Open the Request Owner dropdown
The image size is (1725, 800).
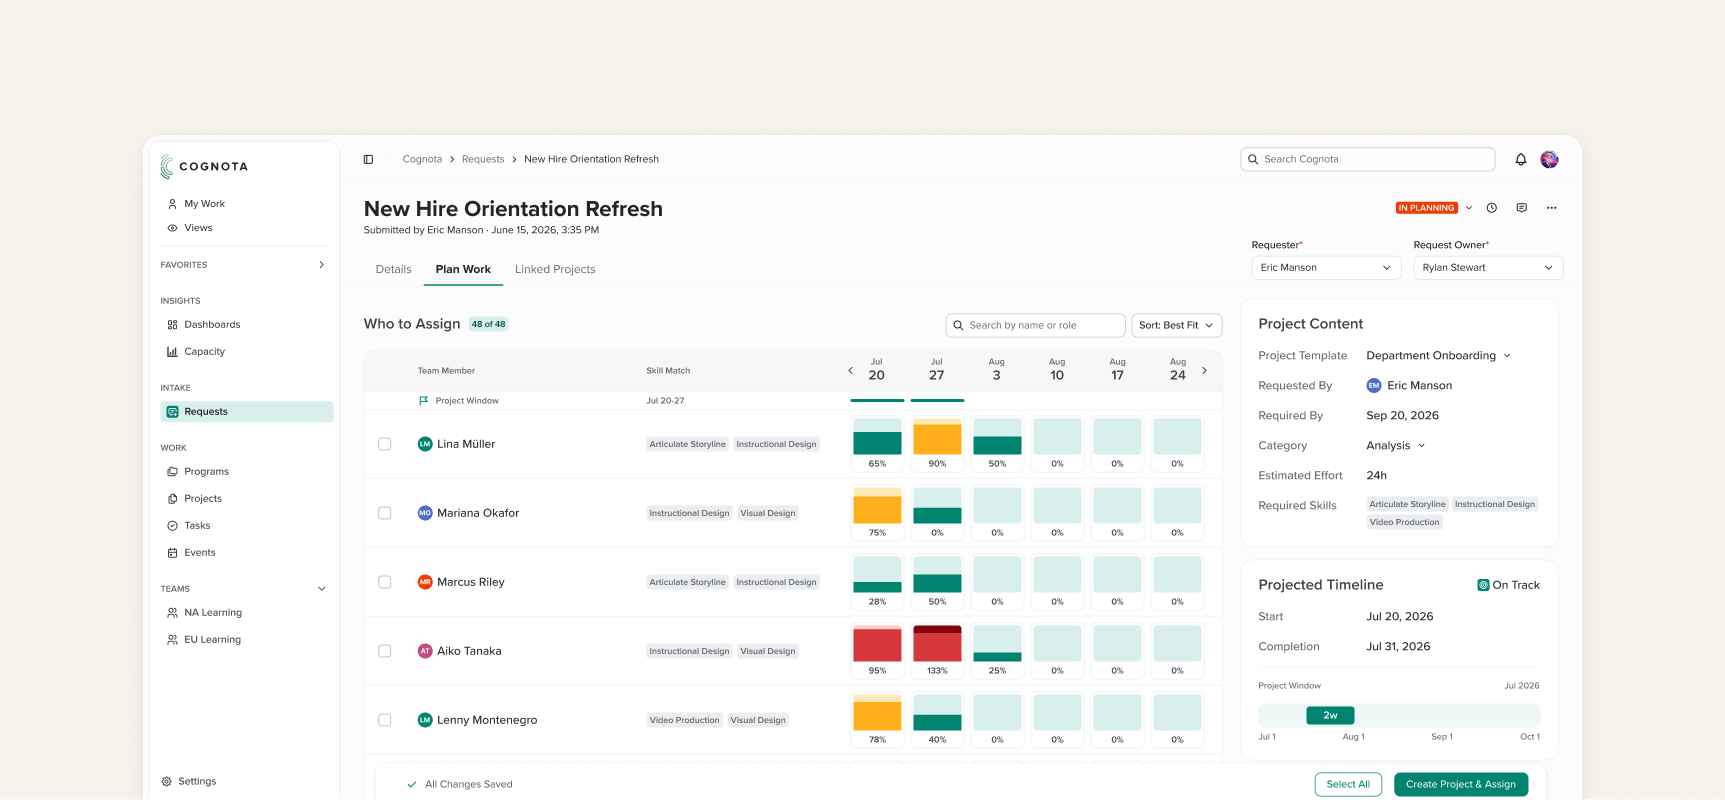click(x=1488, y=268)
